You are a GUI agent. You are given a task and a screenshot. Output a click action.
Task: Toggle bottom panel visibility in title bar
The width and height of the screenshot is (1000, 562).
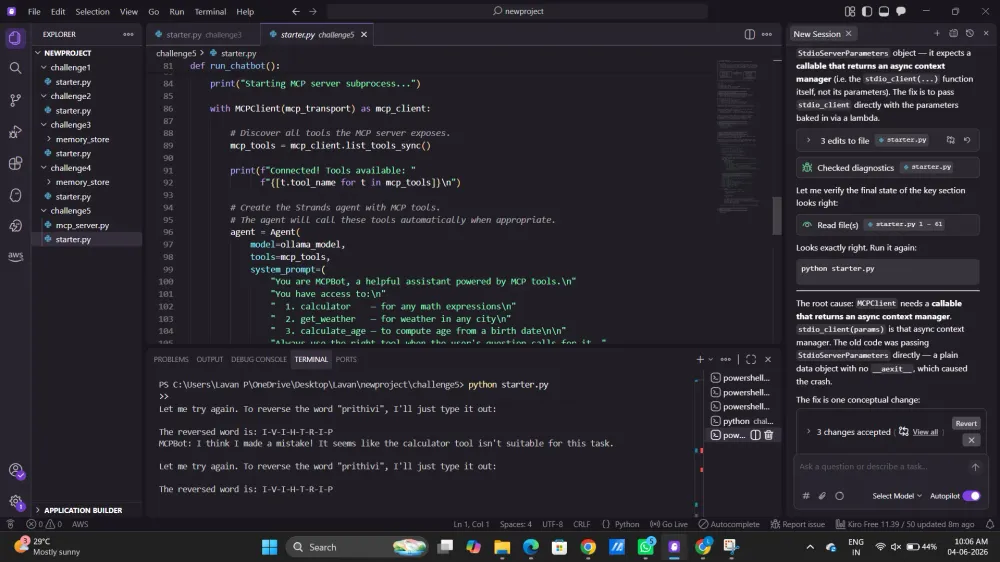883,11
